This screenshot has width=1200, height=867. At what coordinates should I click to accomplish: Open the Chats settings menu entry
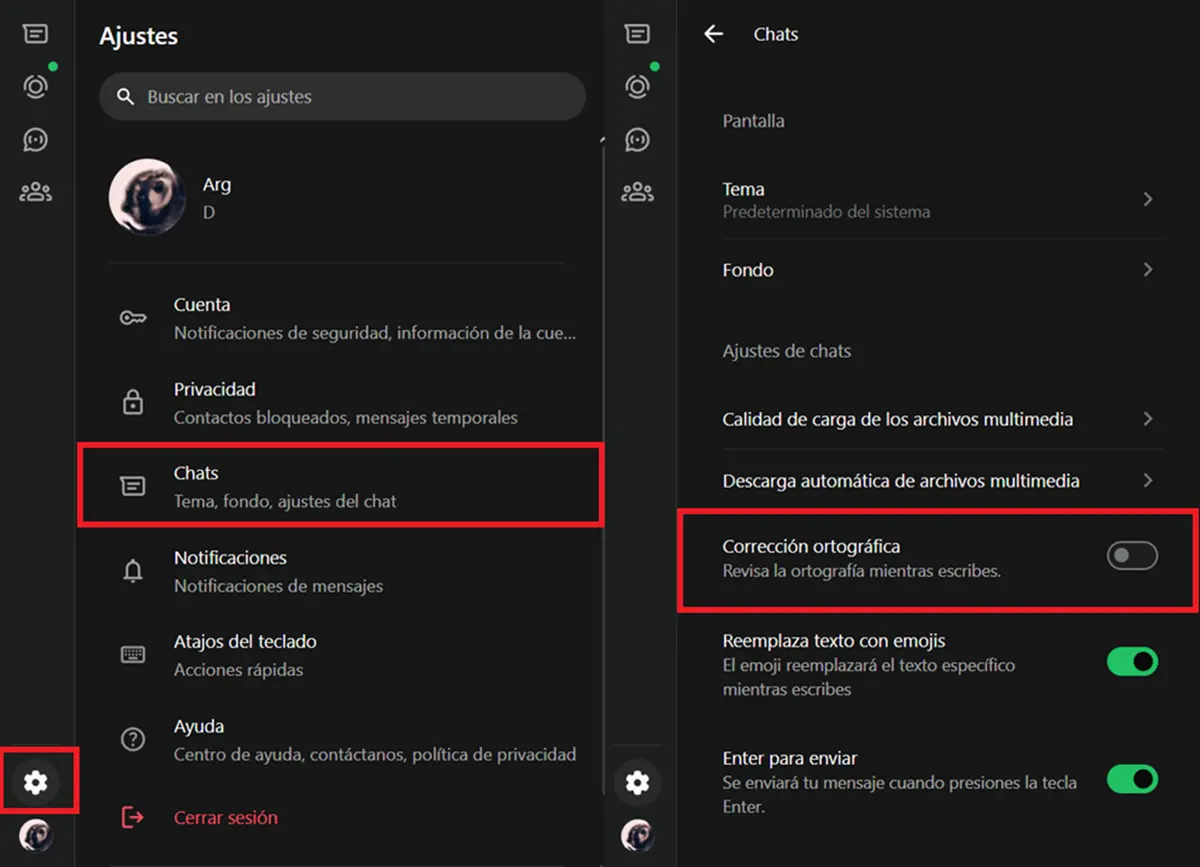(340, 486)
